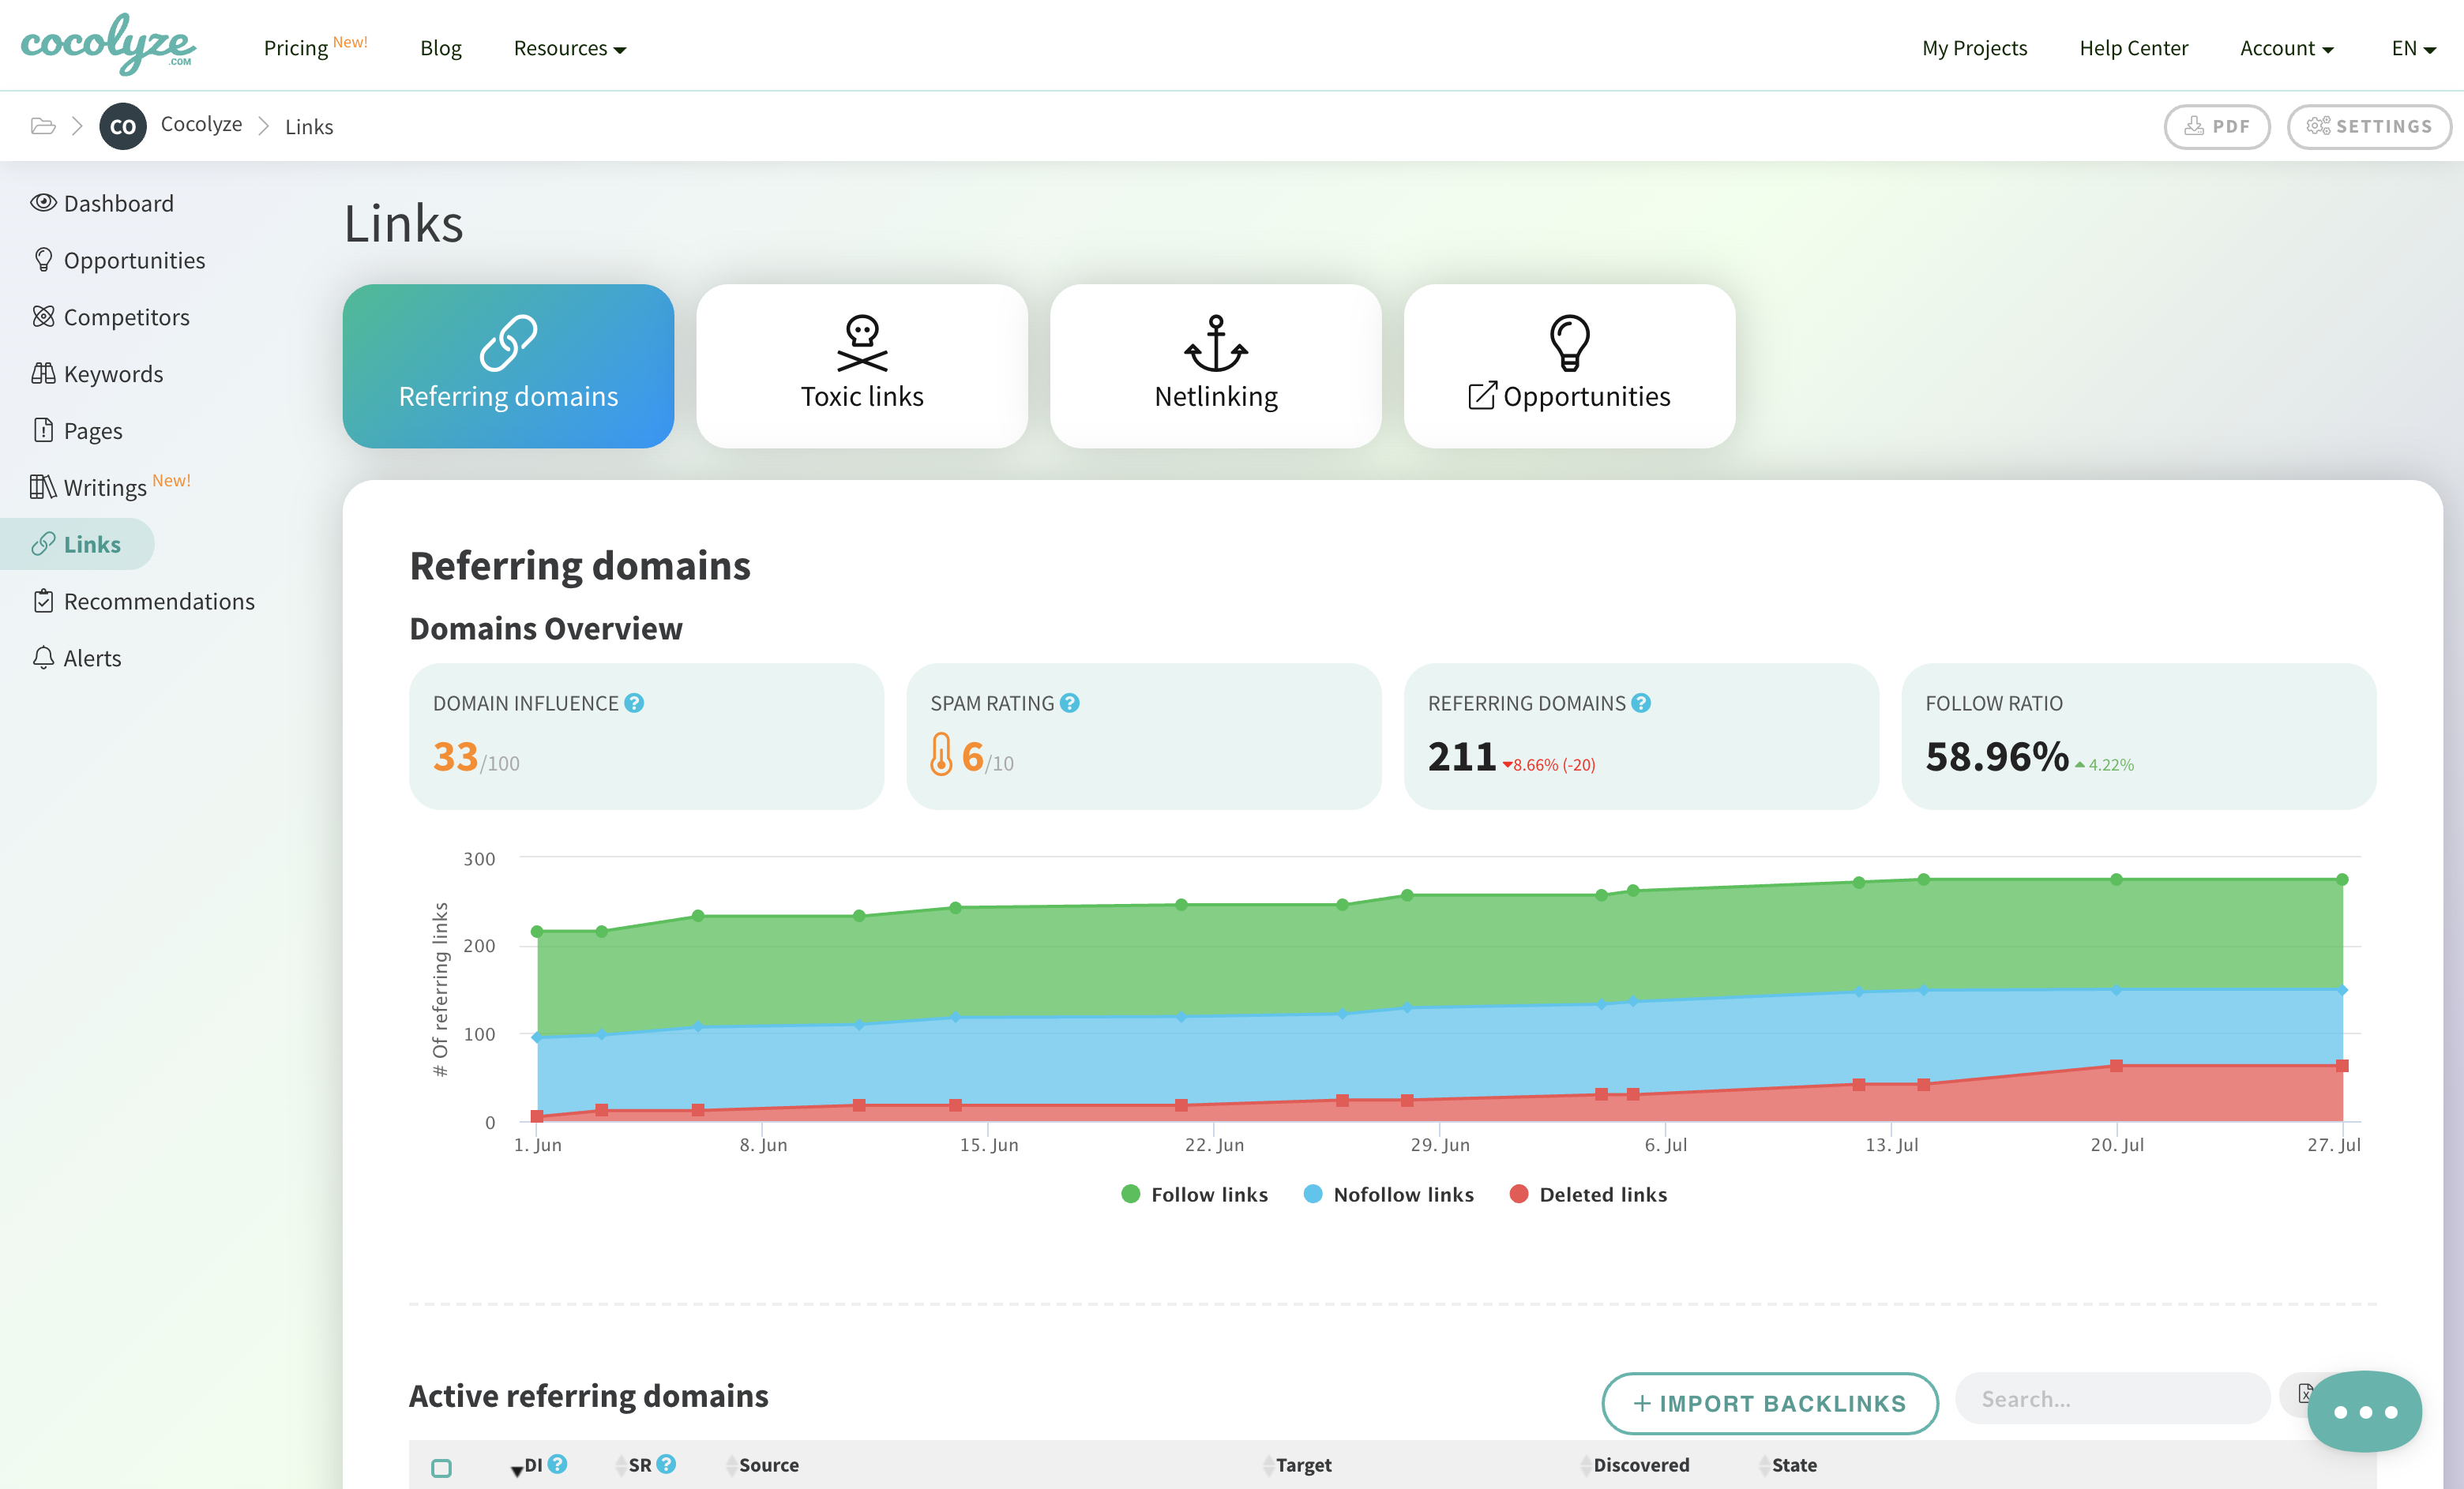Click the CO project avatar icon

[123, 126]
